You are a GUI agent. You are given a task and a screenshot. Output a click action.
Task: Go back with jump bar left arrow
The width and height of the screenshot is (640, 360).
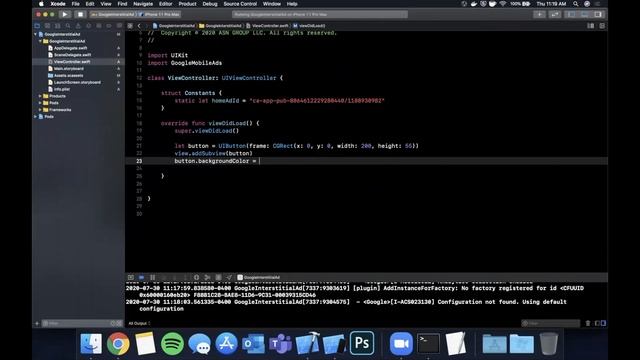139,26
